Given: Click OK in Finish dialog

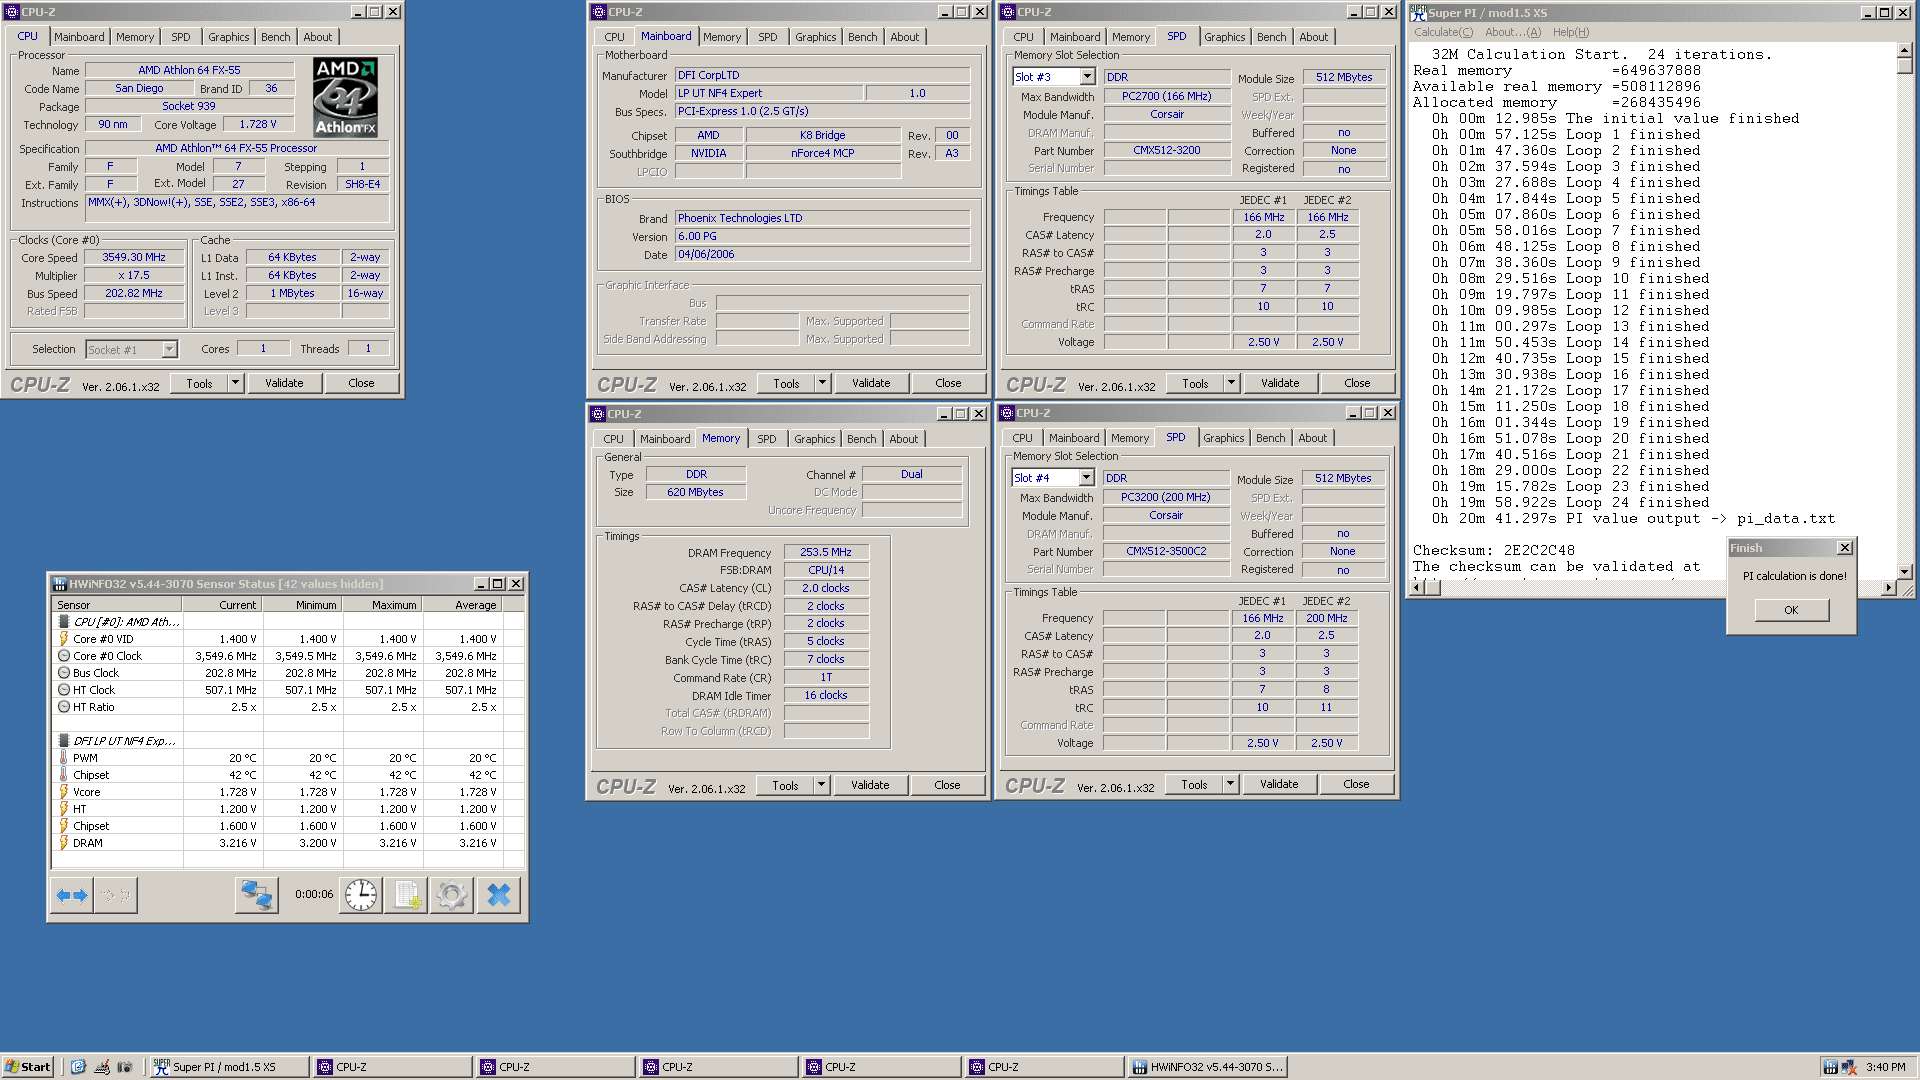Looking at the screenshot, I should [x=1791, y=610].
